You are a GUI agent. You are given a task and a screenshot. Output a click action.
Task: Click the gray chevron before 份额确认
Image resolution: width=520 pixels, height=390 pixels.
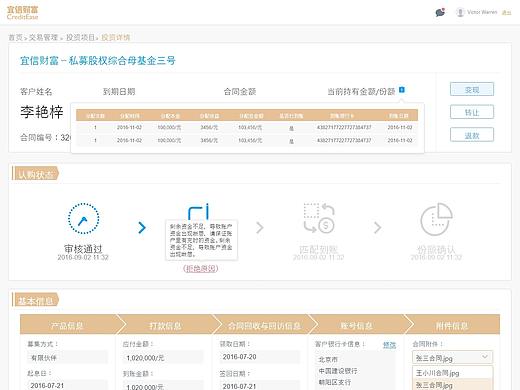coord(377,228)
